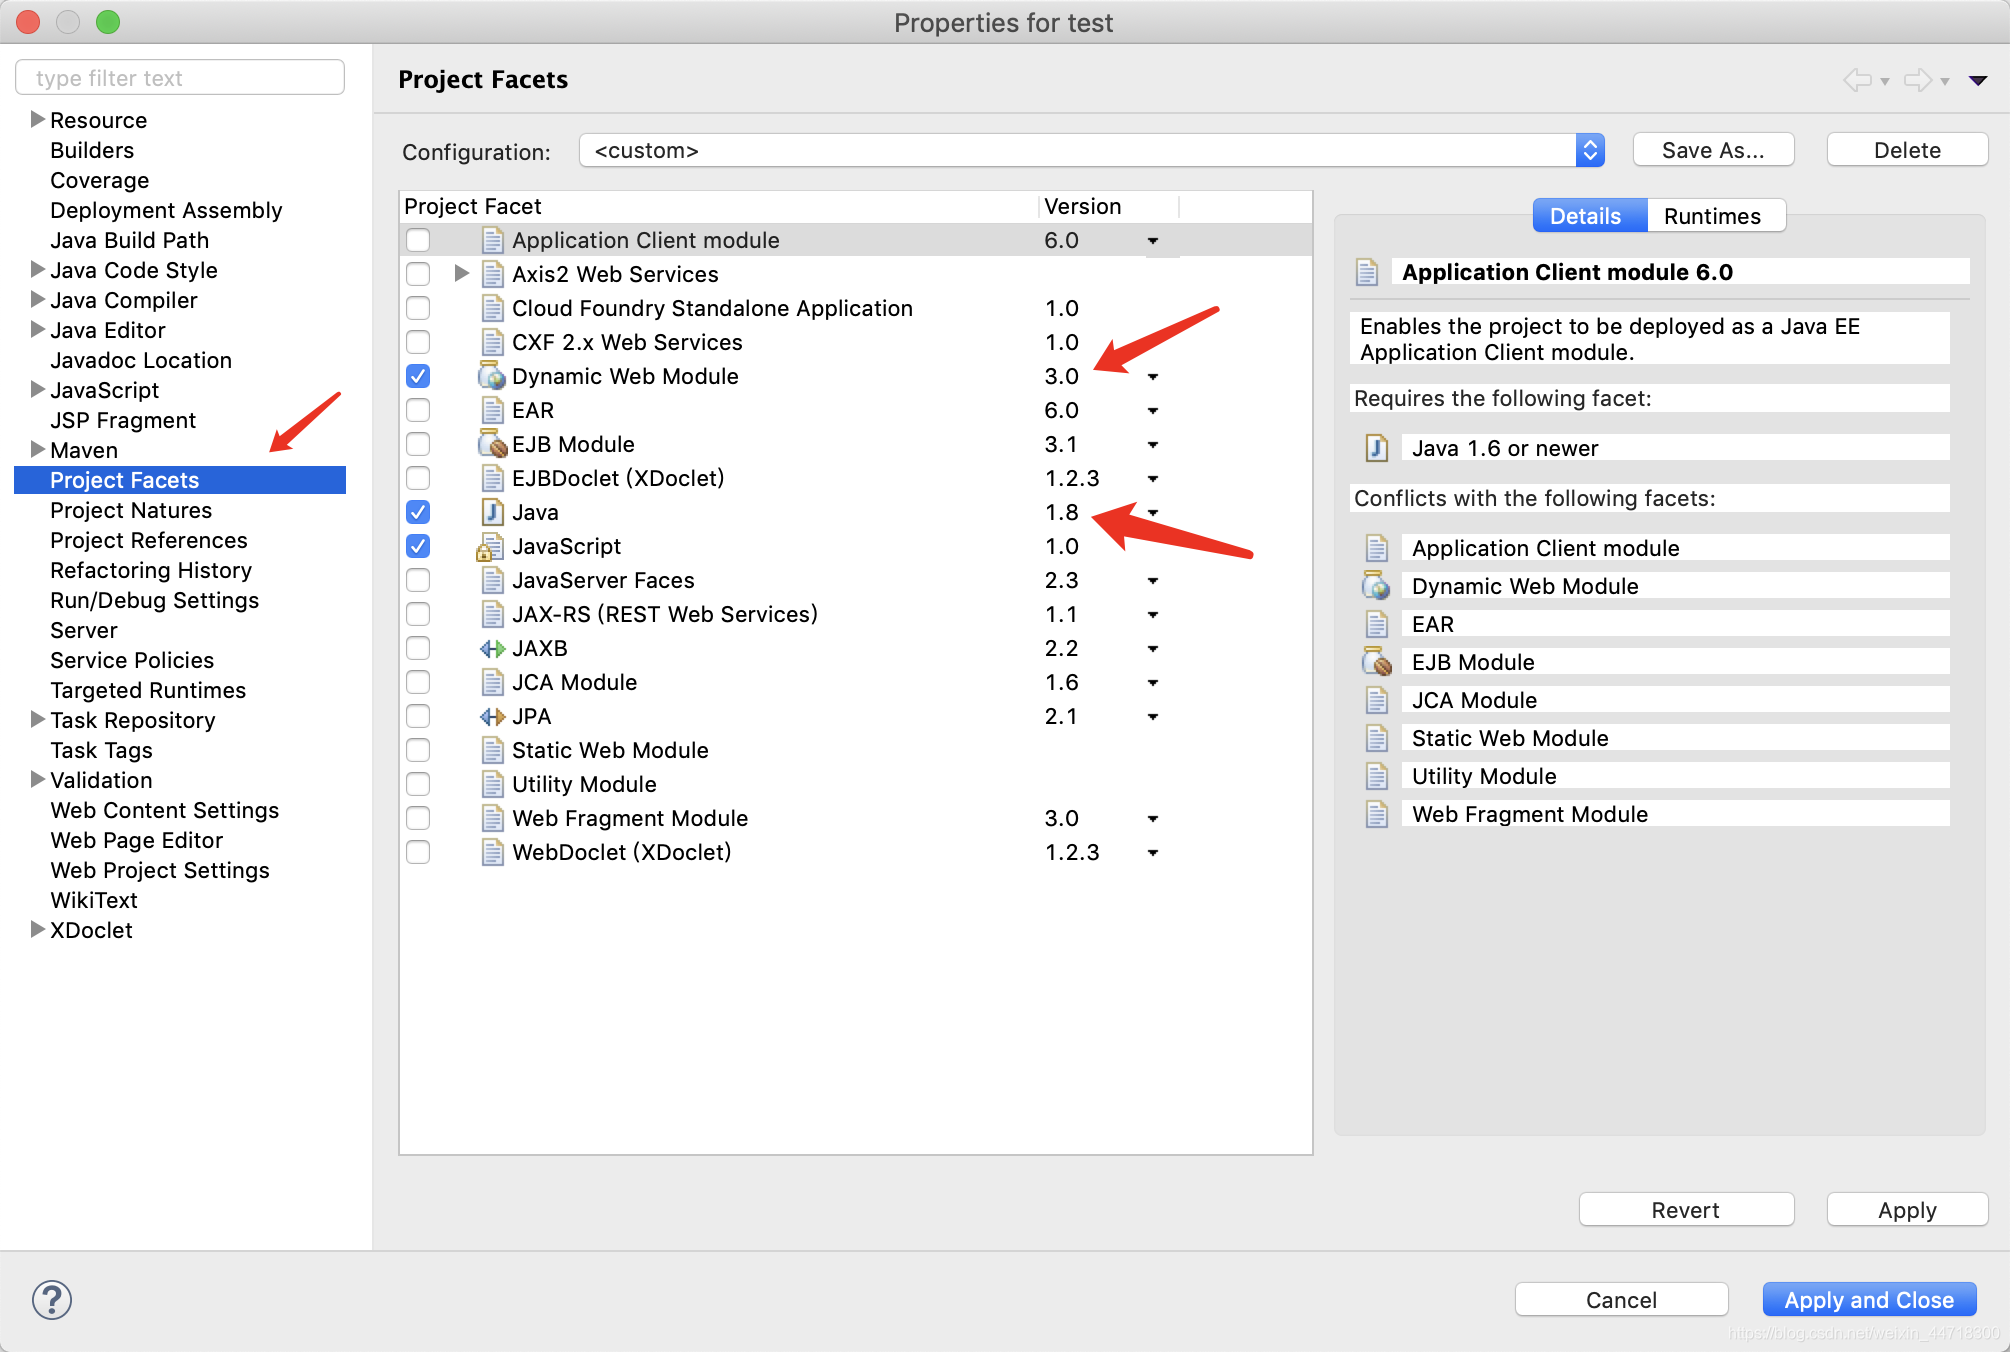Focus the type filter text field
Image resolution: width=2010 pixels, height=1352 pixels.
click(180, 78)
